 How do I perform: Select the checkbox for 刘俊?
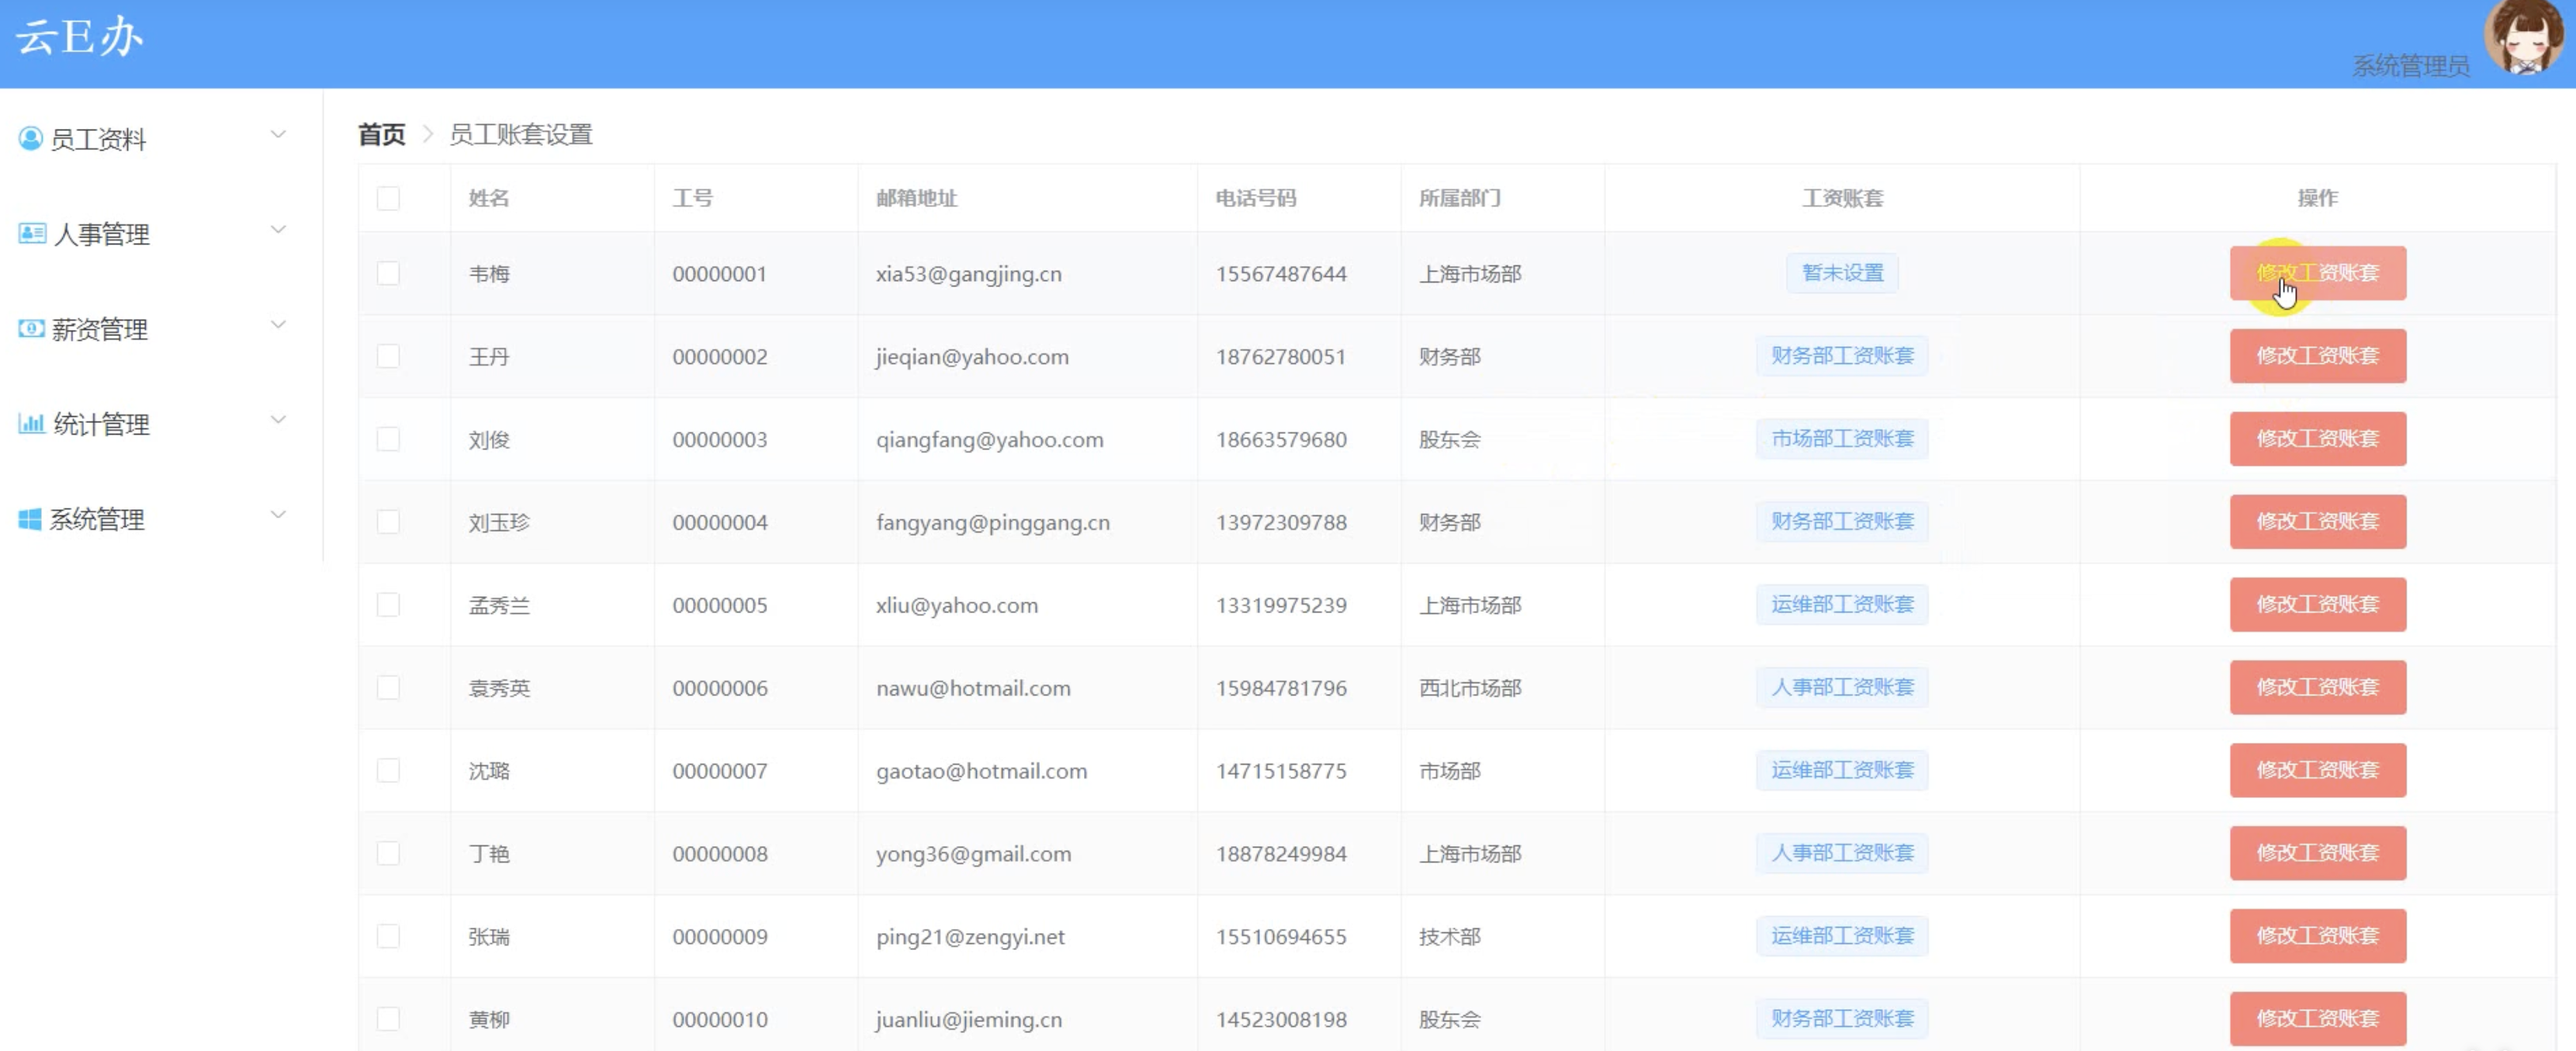pyautogui.click(x=388, y=439)
